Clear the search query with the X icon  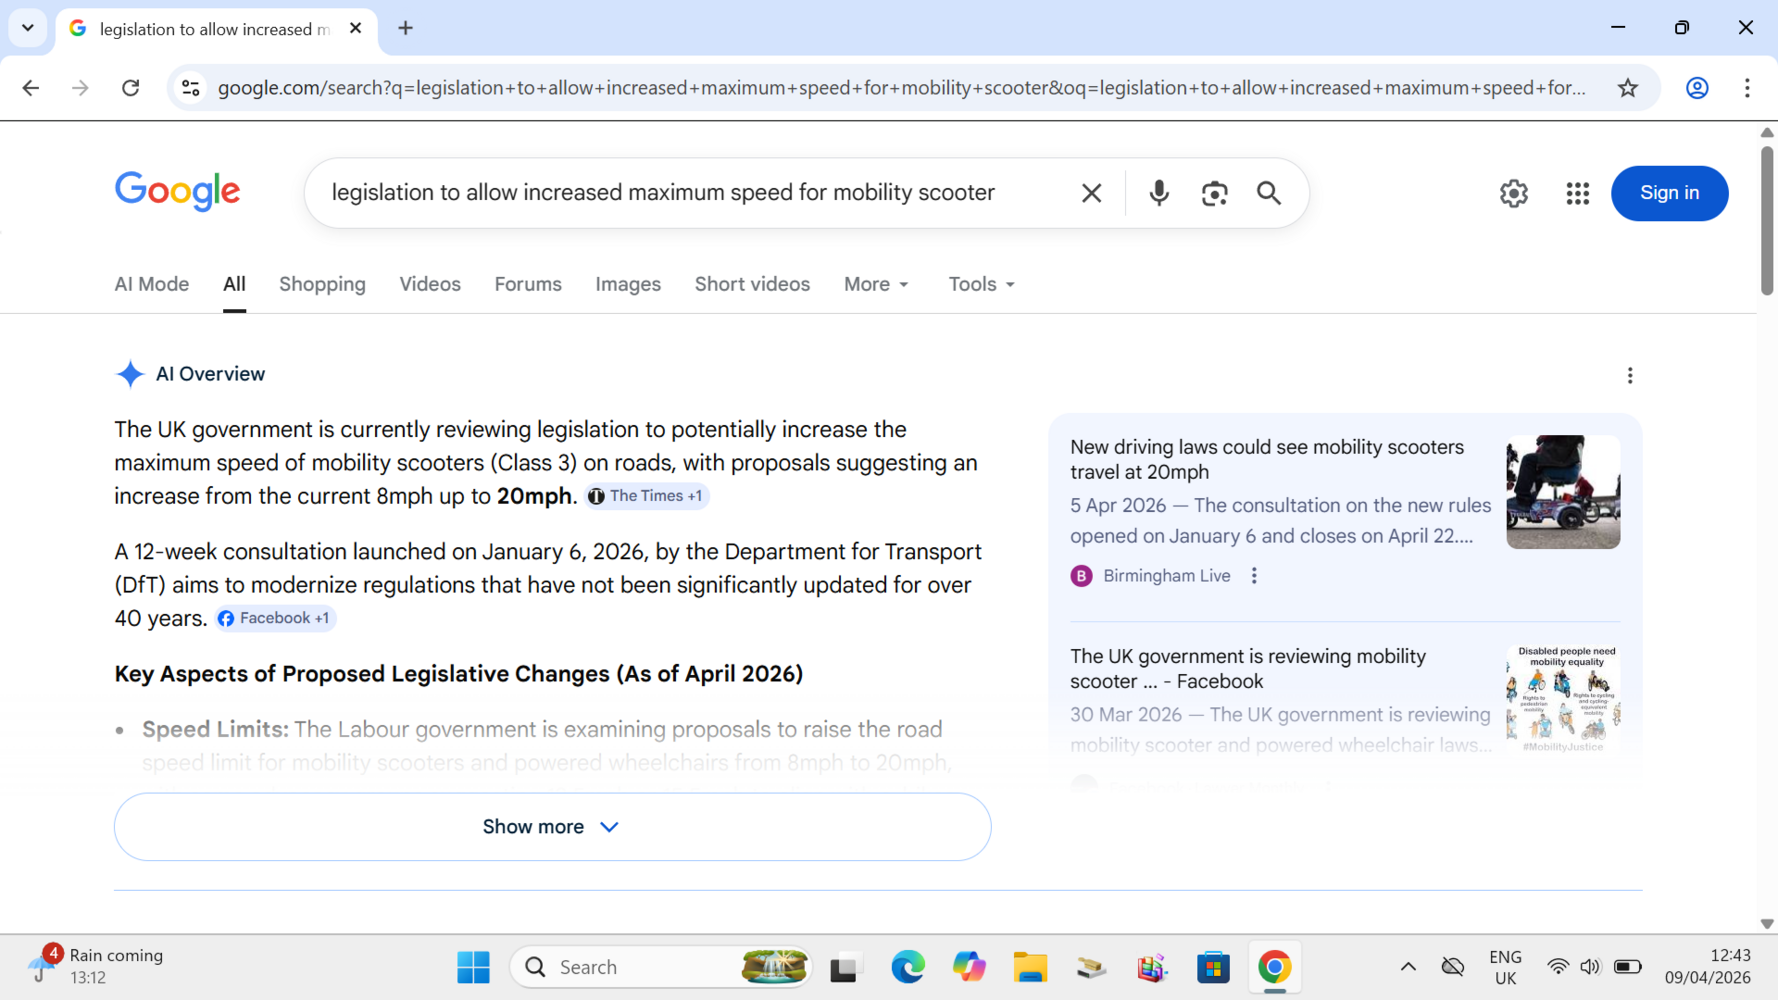[x=1091, y=193]
